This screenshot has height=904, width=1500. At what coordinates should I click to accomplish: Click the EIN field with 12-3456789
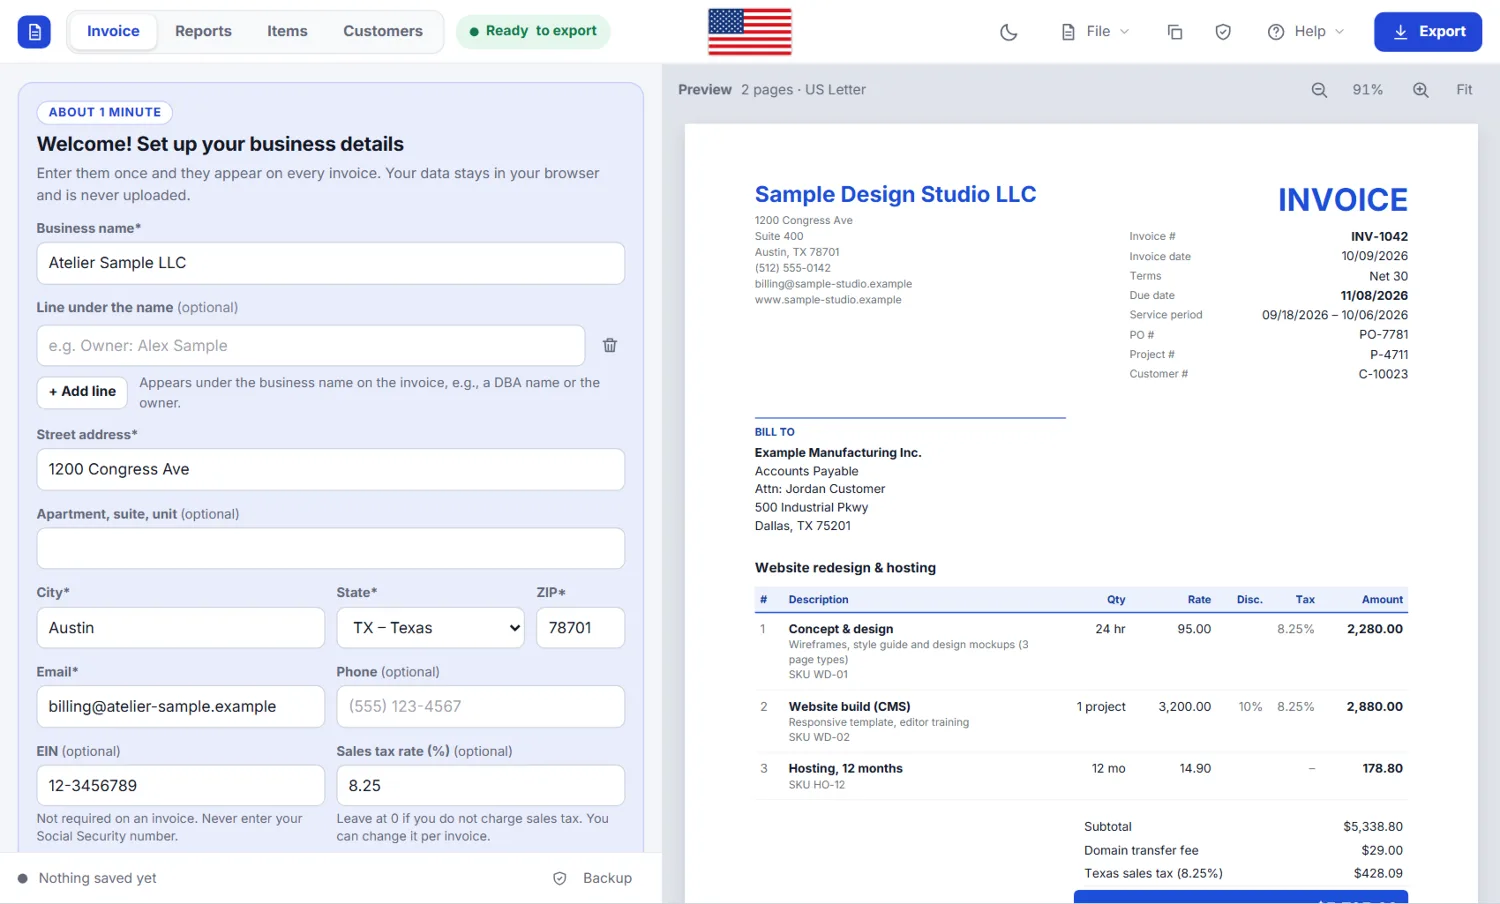tap(181, 786)
